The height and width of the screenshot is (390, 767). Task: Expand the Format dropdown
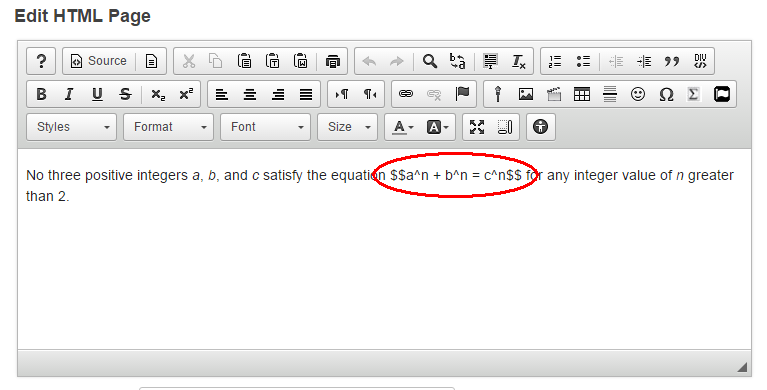click(x=168, y=127)
